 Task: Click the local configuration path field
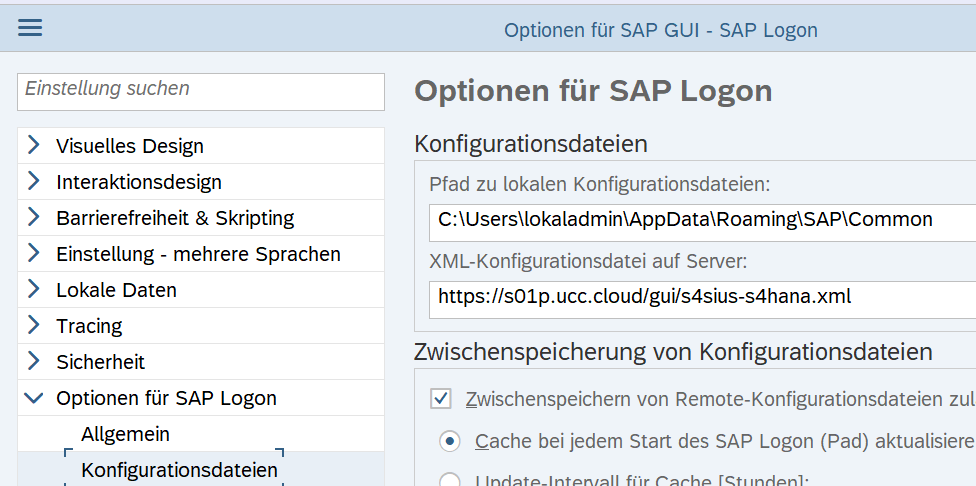[x=702, y=223]
